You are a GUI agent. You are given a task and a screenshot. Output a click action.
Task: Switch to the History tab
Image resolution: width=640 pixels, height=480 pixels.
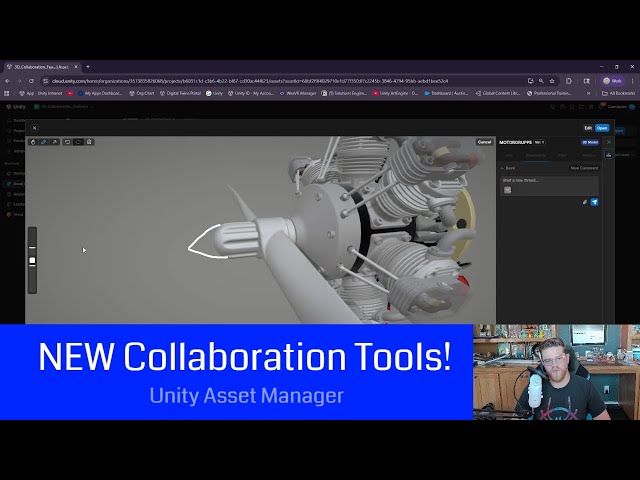pyautogui.click(x=589, y=156)
